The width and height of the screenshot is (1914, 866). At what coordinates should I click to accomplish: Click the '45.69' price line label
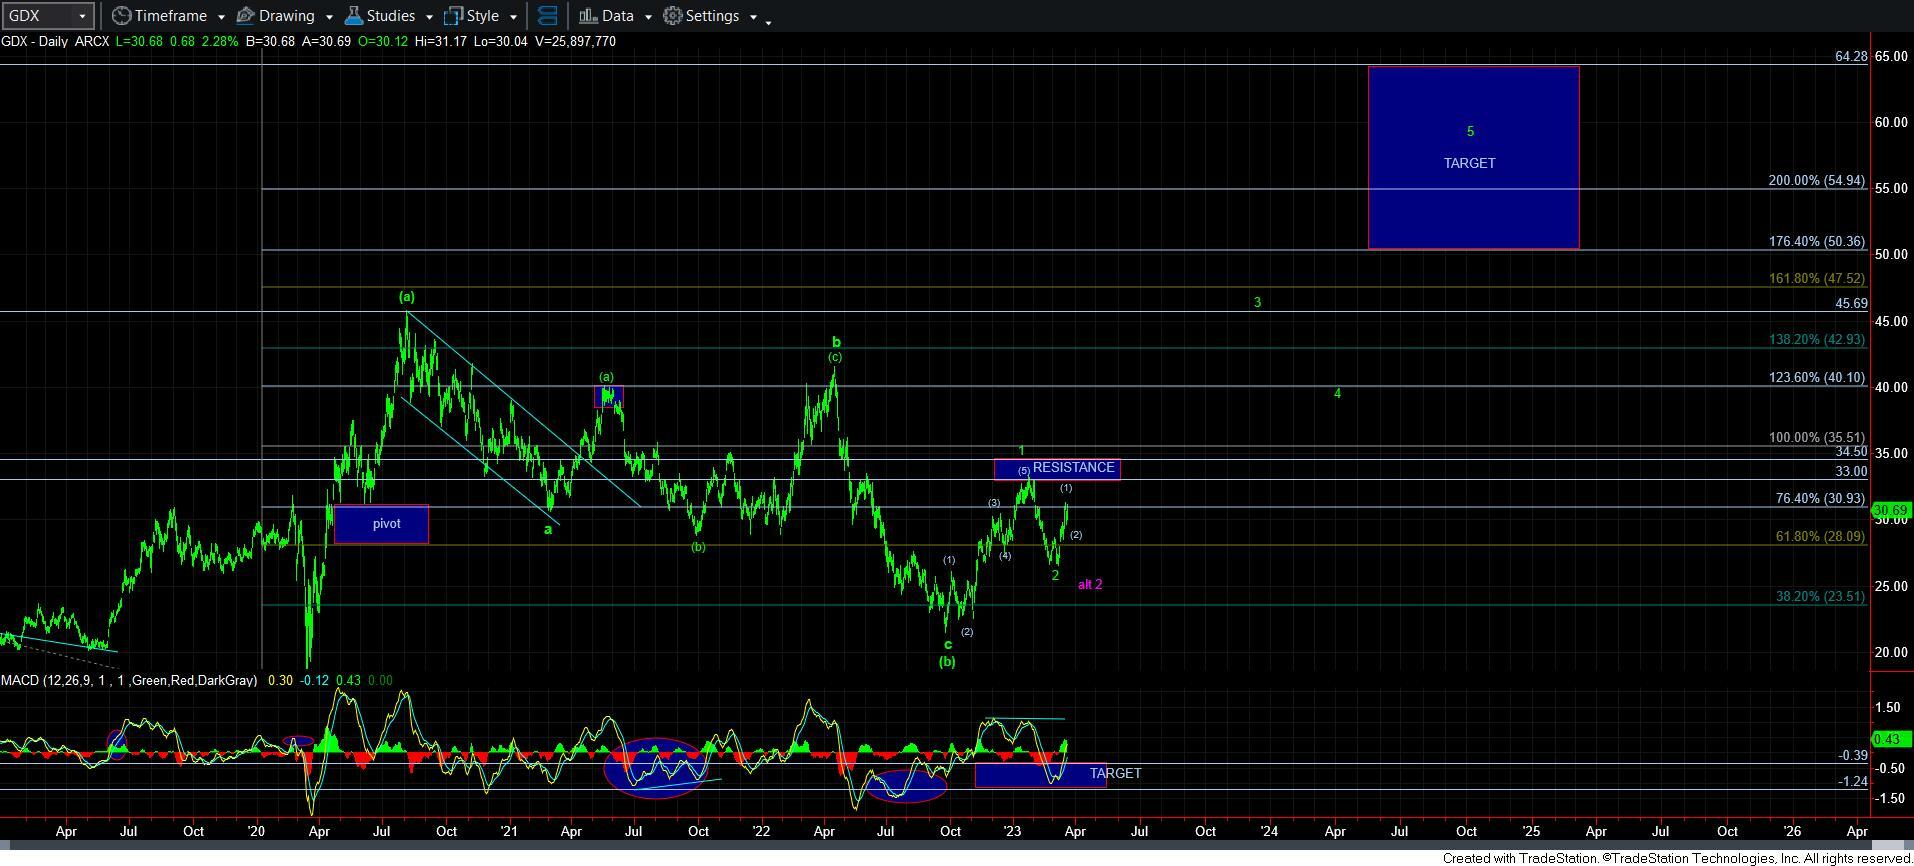point(1851,304)
